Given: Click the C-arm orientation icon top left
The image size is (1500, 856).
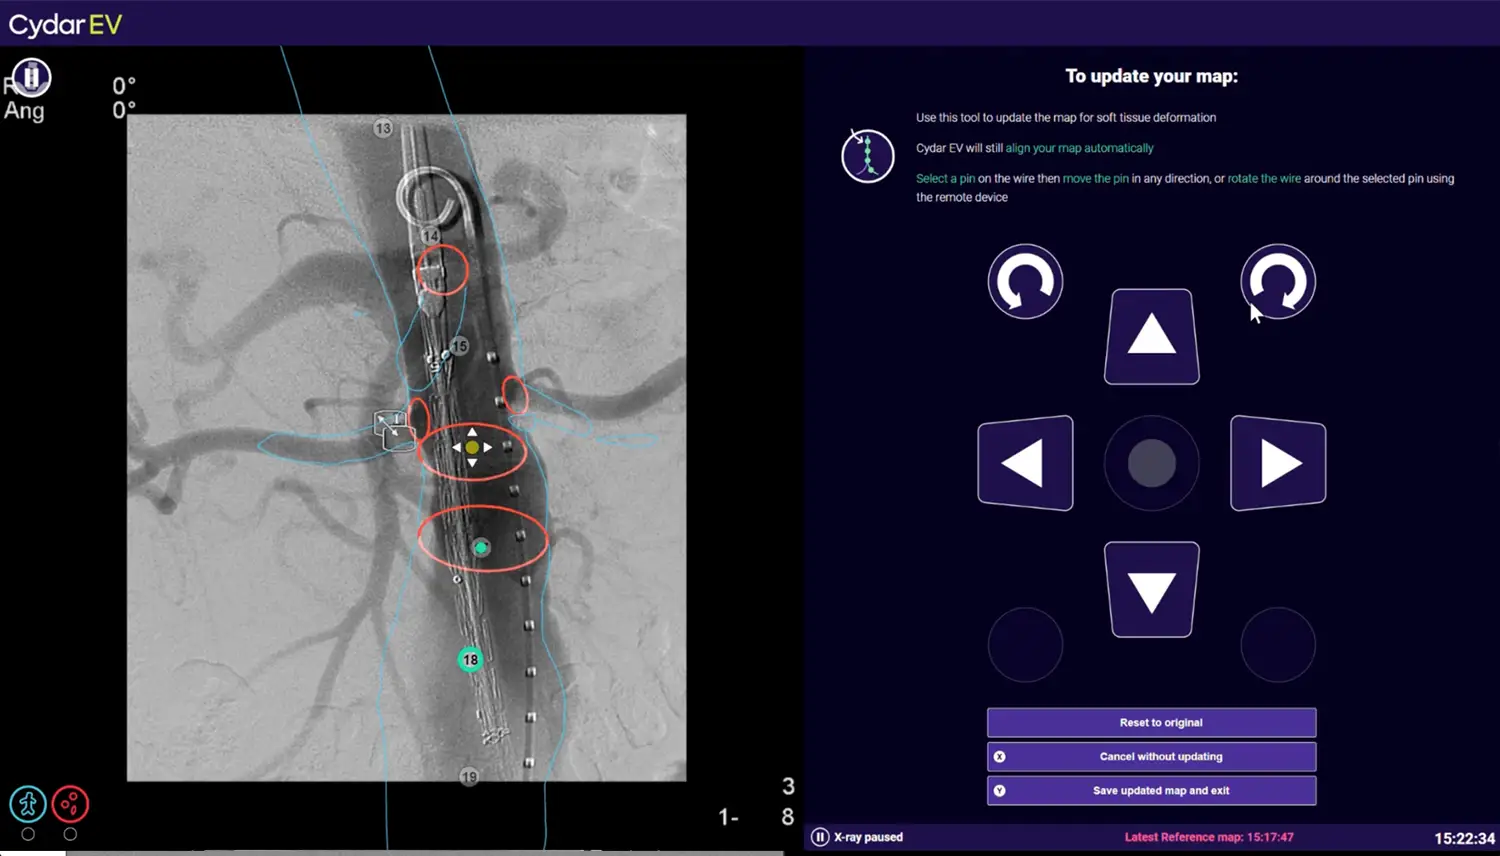Looking at the screenshot, I should [x=31, y=77].
